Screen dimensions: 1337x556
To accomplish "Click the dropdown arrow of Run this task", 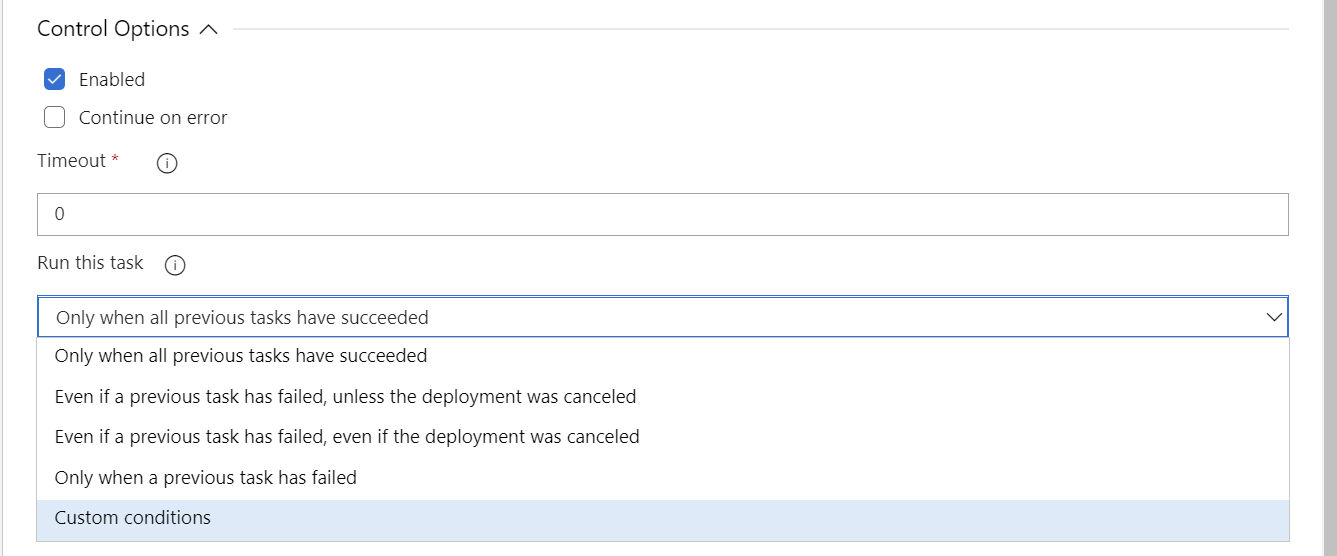I will click(x=1274, y=317).
